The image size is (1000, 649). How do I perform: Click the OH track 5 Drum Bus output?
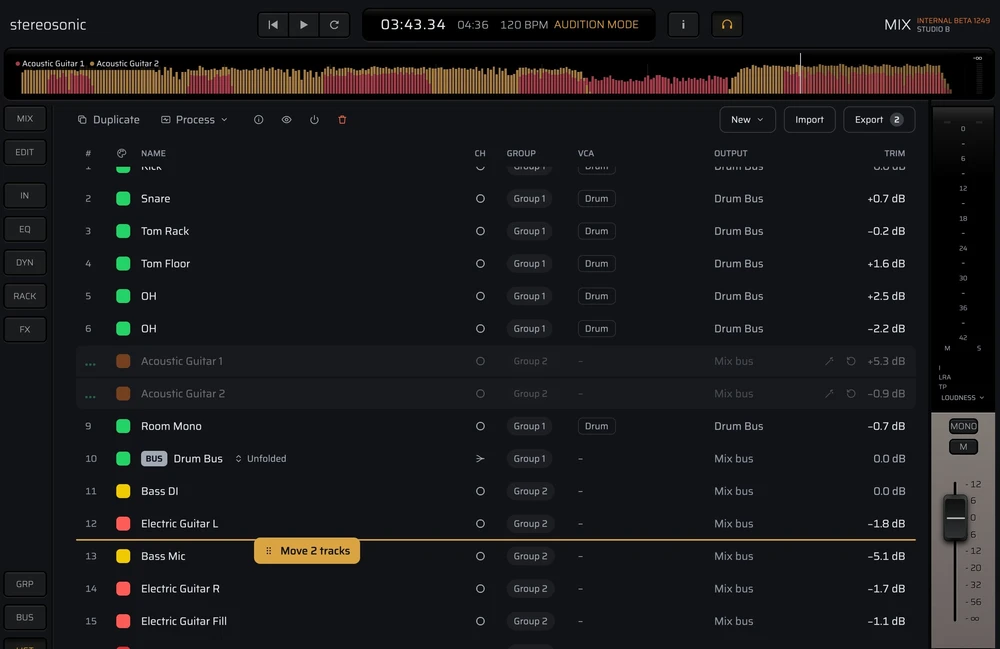click(739, 296)
